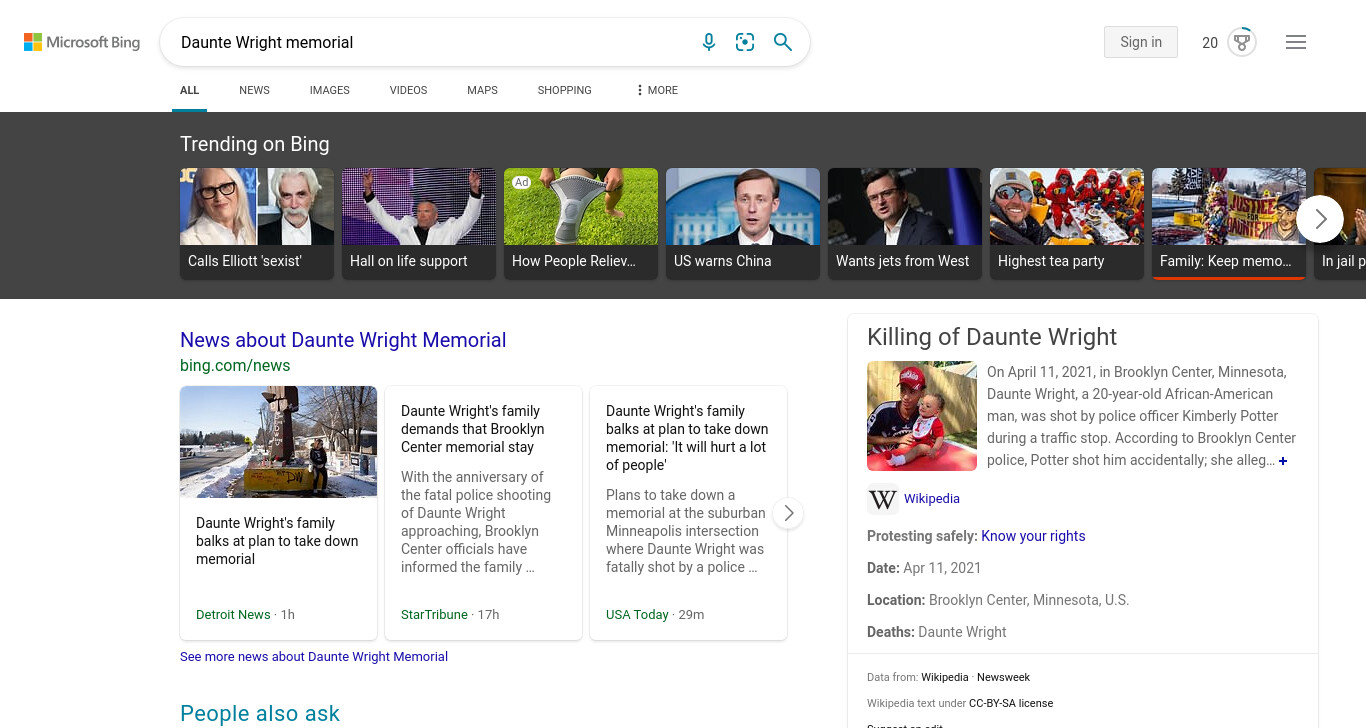Click the bing.com/news link
The height and width of the screenshot is (728, 1366).
tap(235, 366)
